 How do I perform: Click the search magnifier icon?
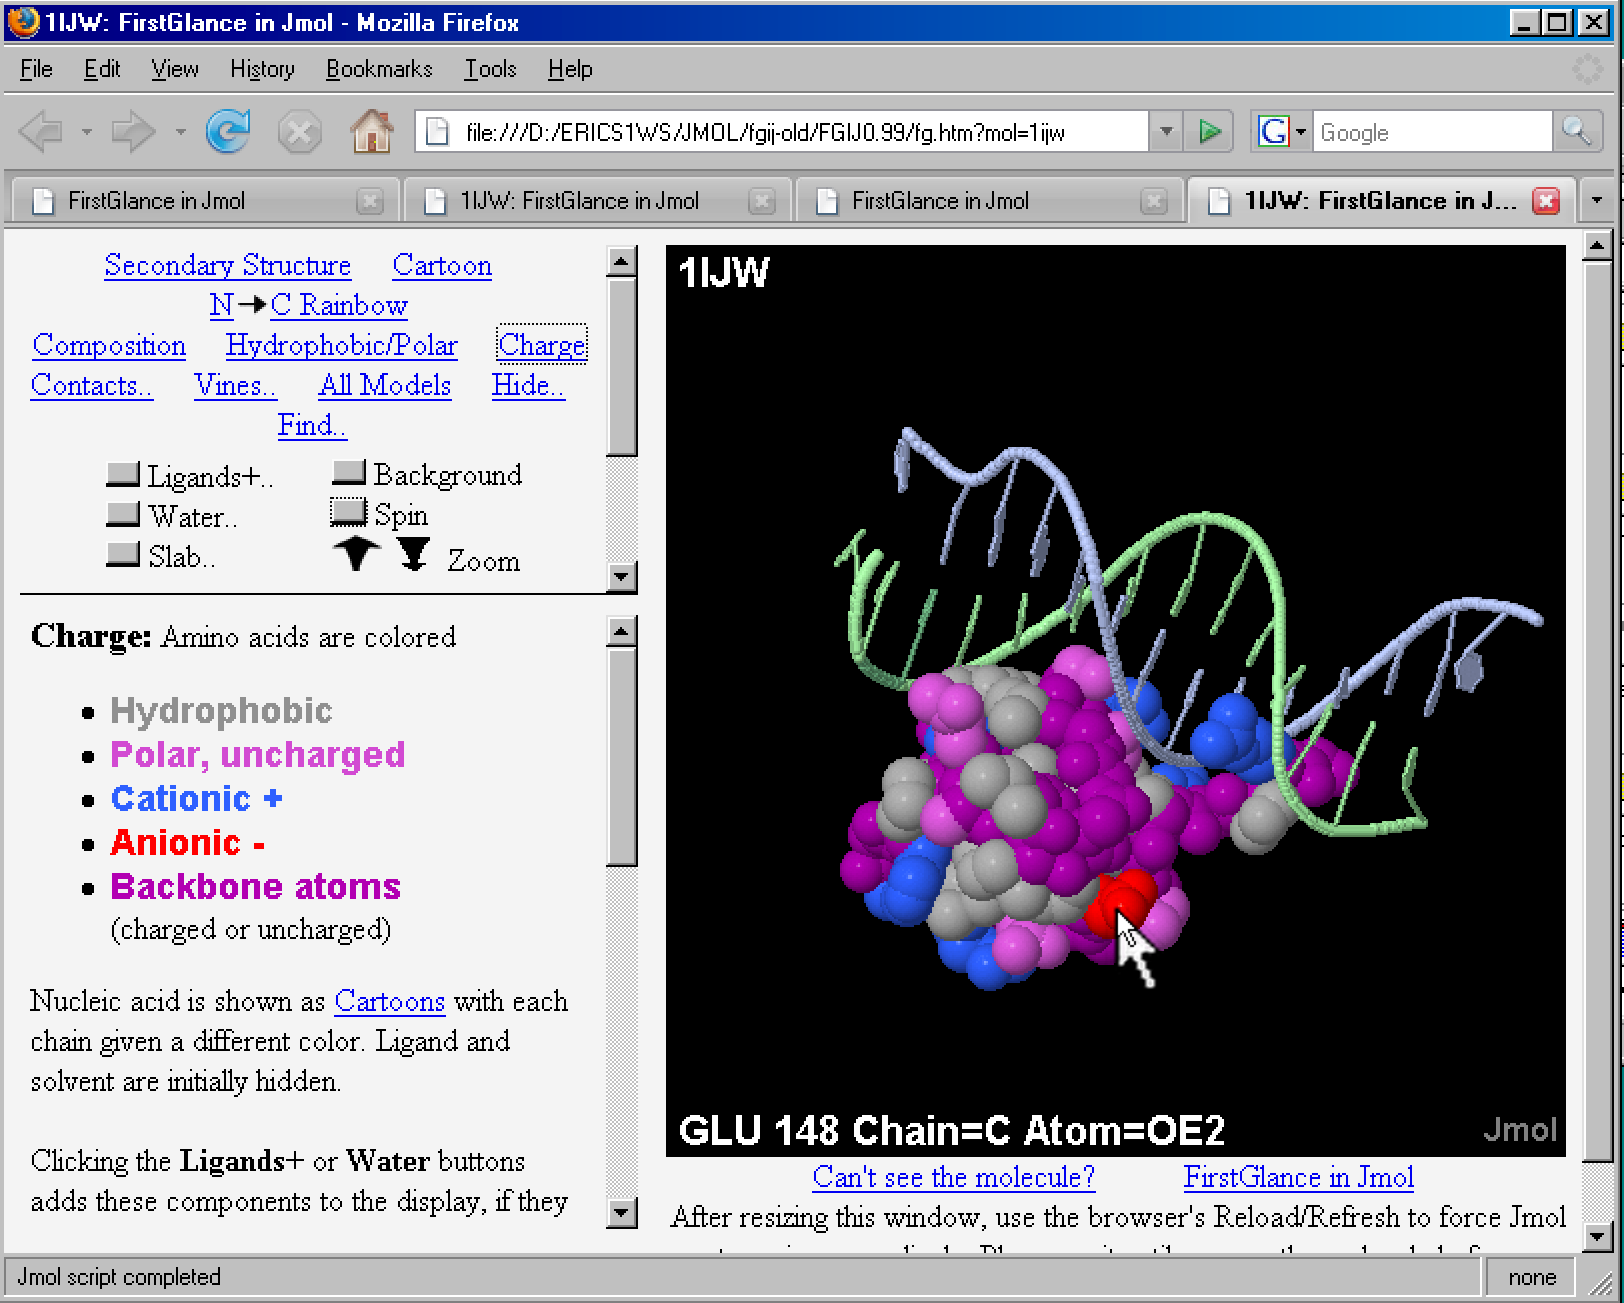(1576, 131)
